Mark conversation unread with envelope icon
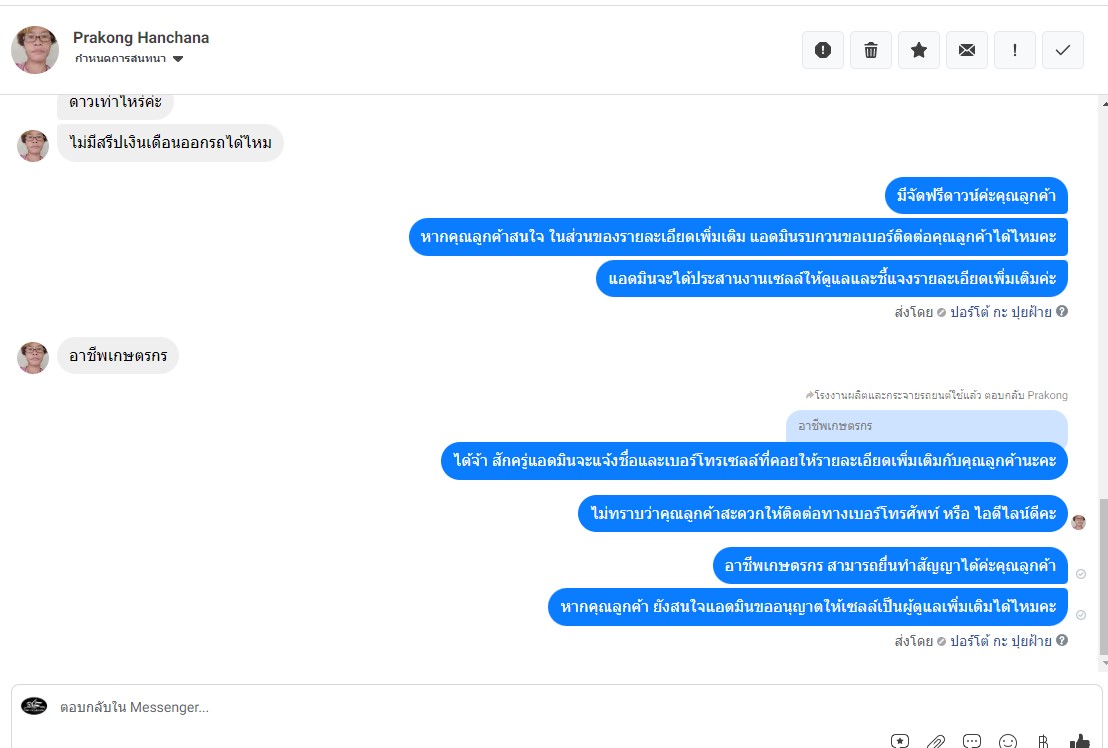Viewport: 1108px width, 748px height. [x=967, y=50]
